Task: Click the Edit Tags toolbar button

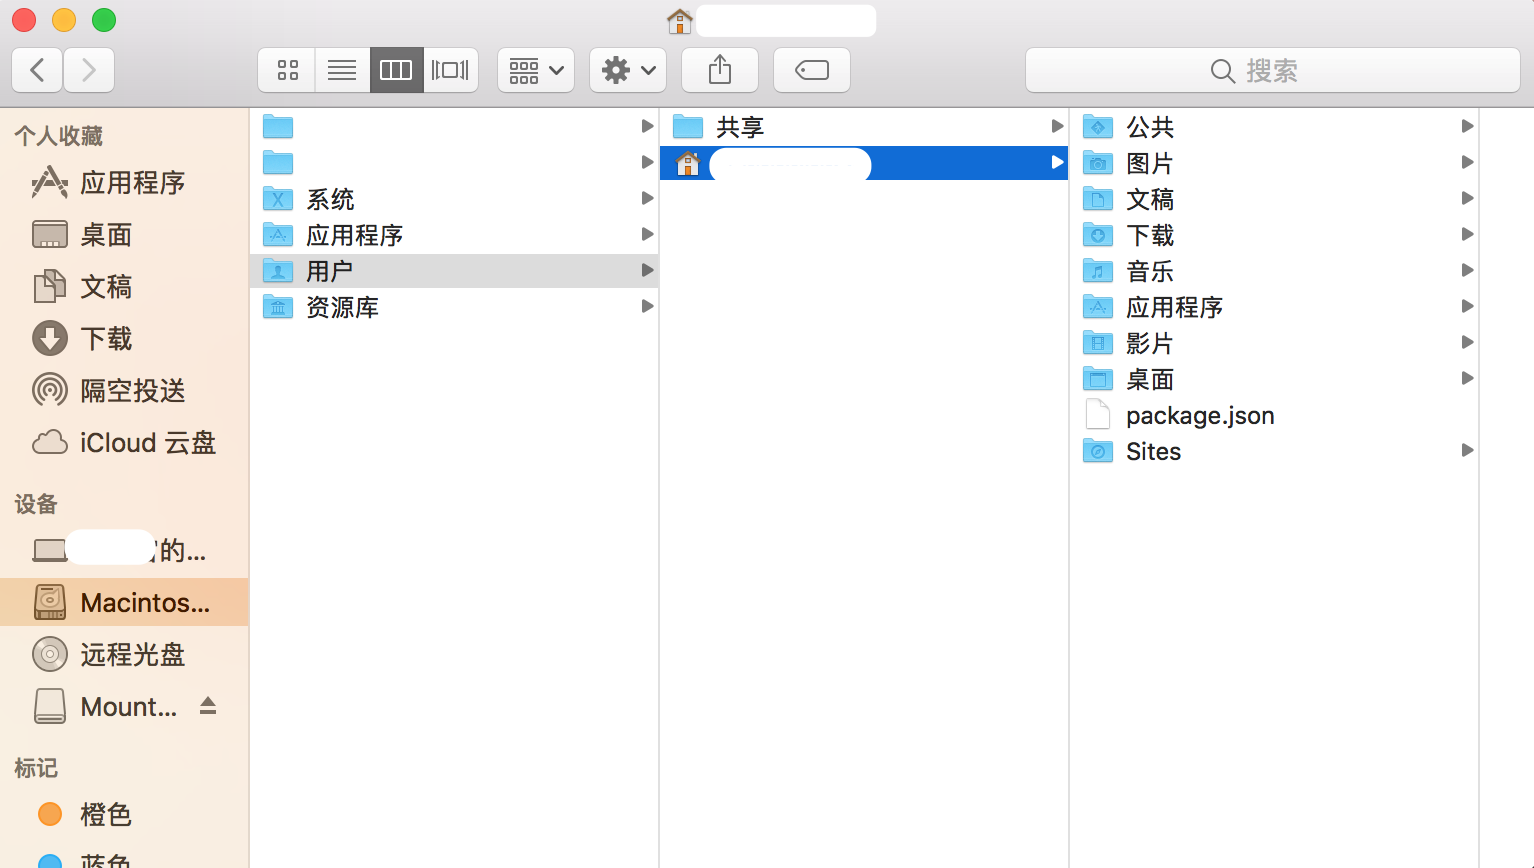Action: [x=812, y=70]
